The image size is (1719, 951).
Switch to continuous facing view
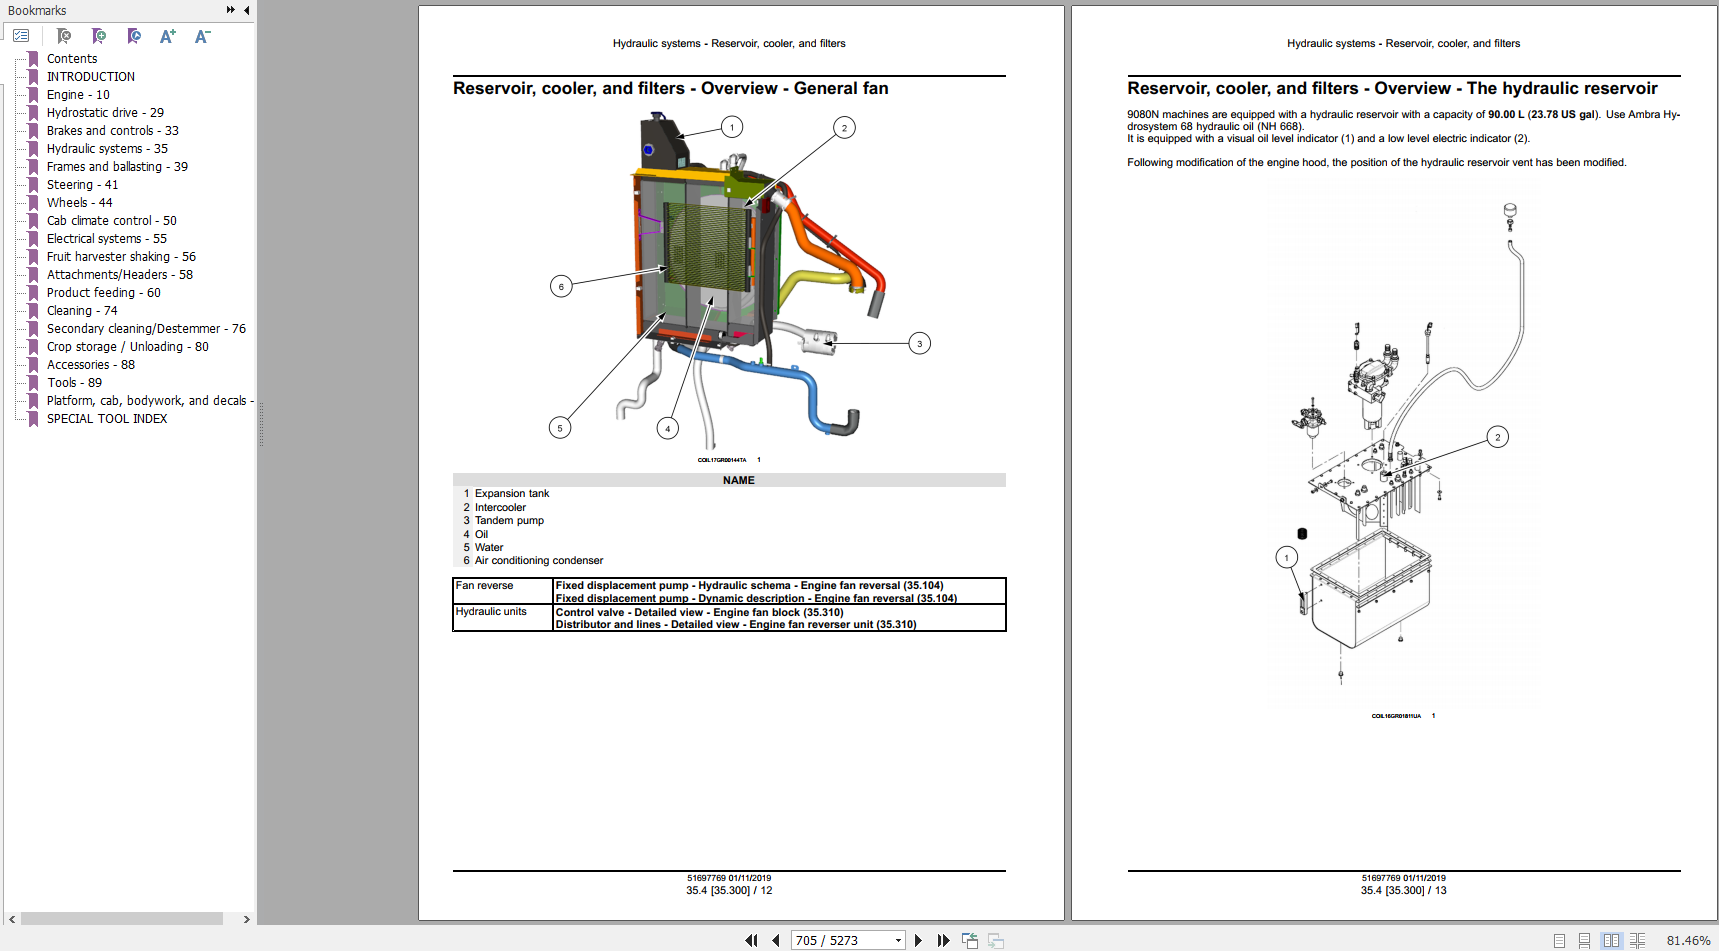[1637, 941]
